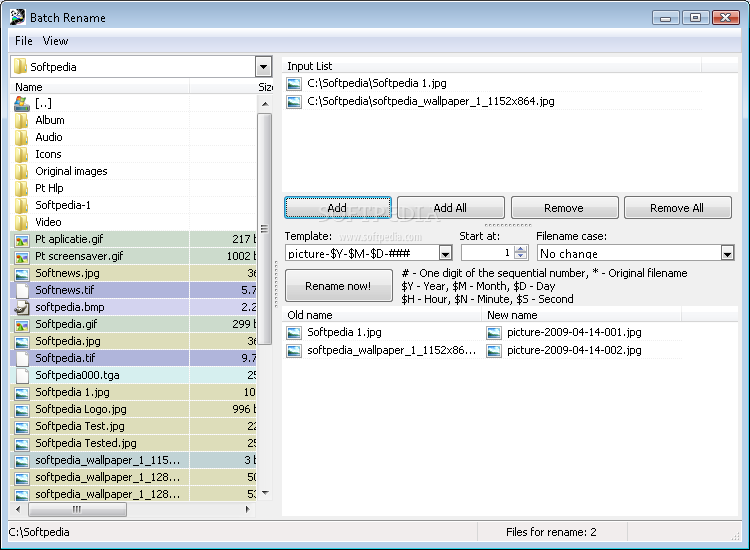
Task: Select the Softpedia Tested.jpg file row
Action: pyautogui.click(x=133, y=443)
